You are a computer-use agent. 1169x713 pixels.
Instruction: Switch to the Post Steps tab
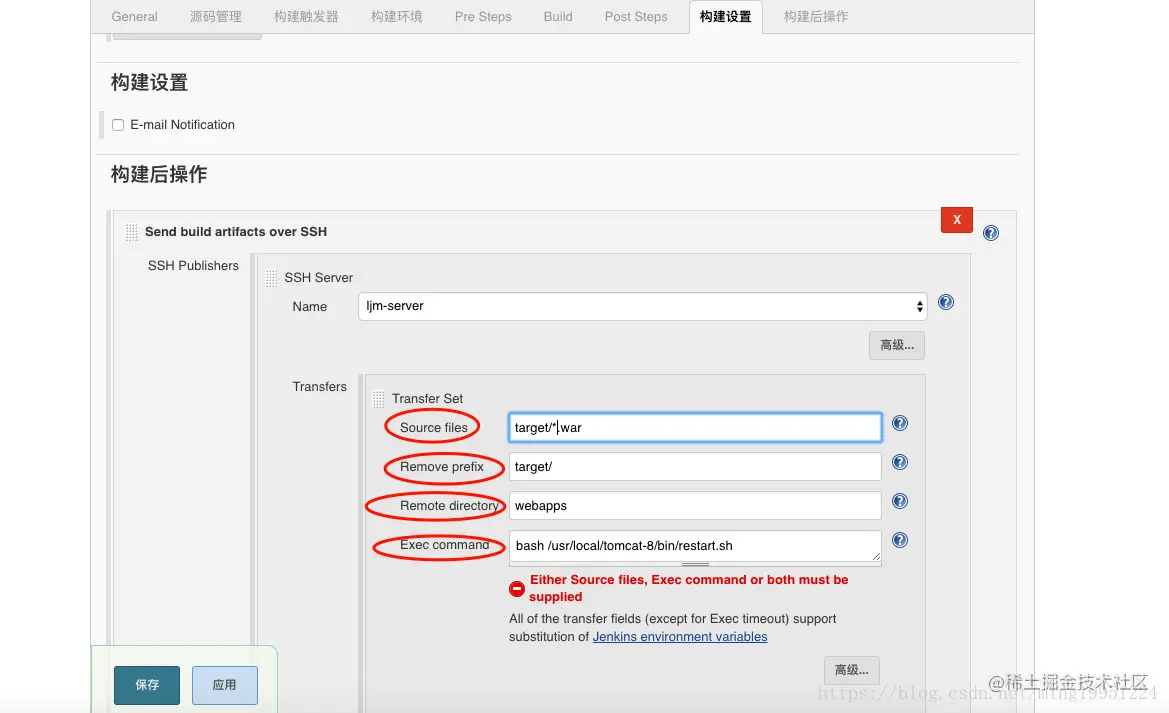click(x=636, y=16)
